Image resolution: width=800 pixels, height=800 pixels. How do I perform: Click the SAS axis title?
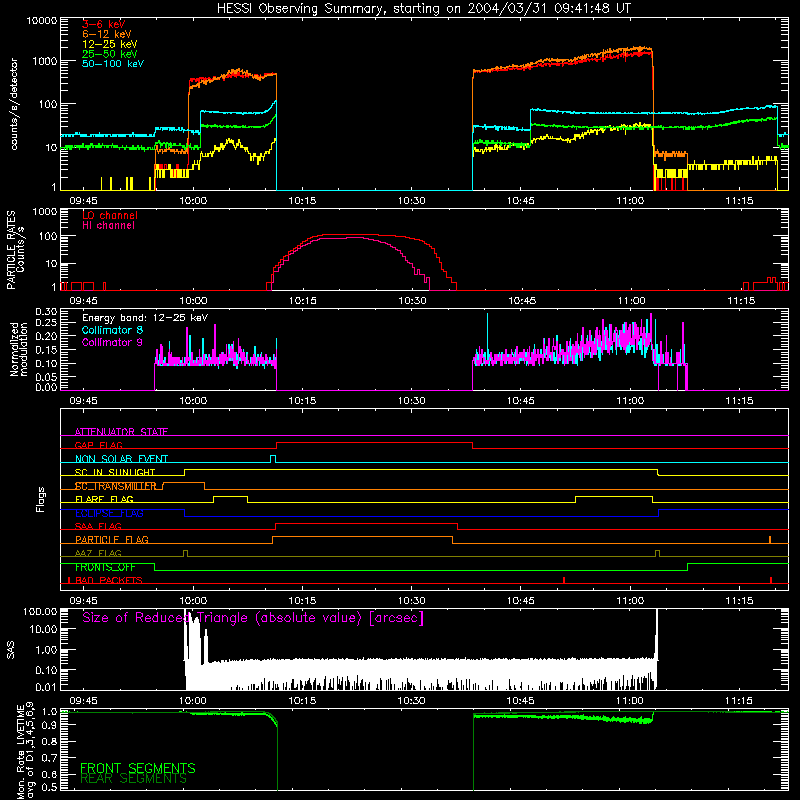click(11, 650)
